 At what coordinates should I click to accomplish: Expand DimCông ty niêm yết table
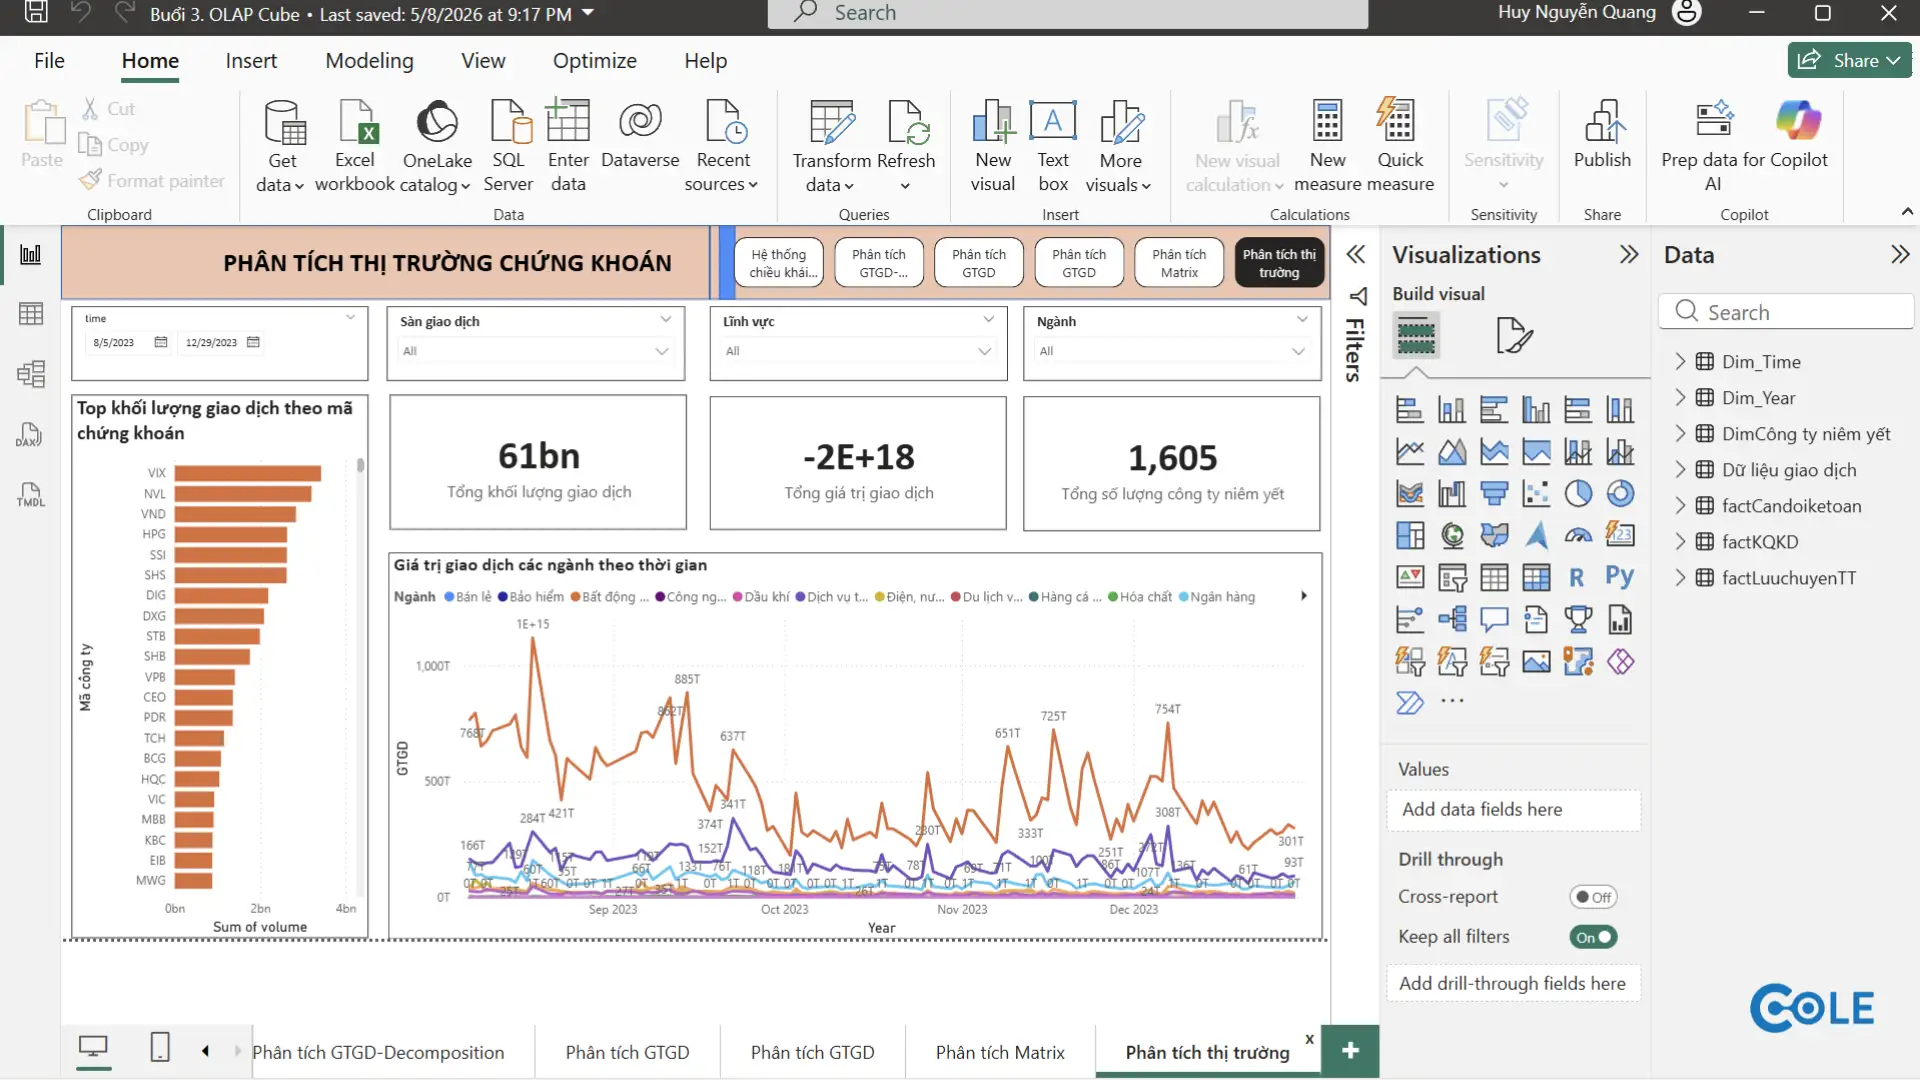coord(1680,433)
